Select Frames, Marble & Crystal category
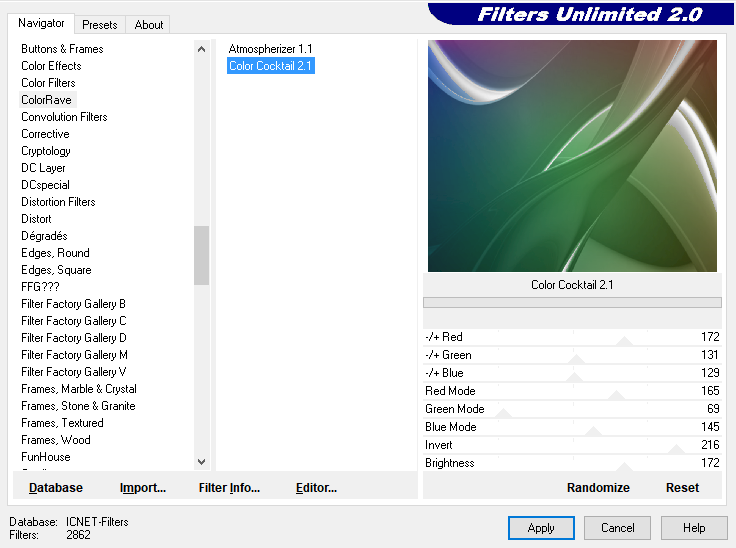The height and width of the screenshot is (548, 736). click(79, 389)
